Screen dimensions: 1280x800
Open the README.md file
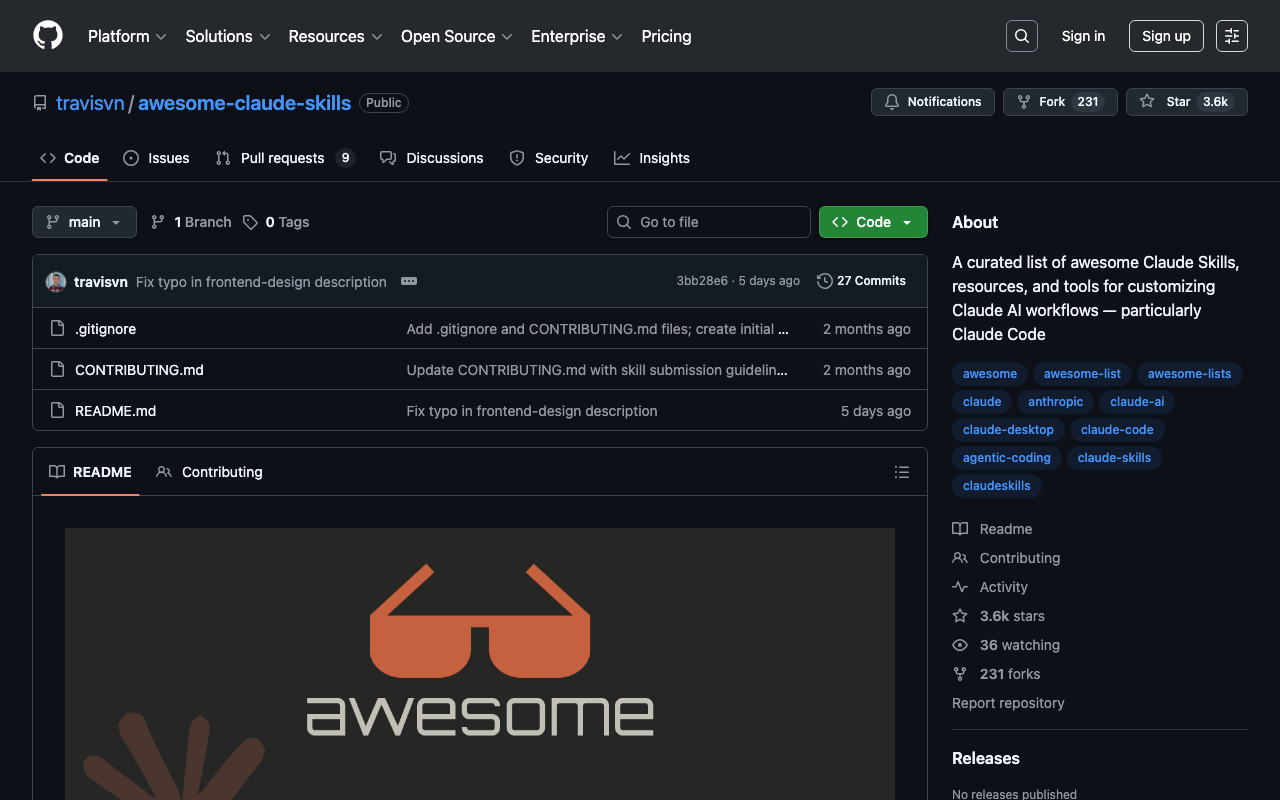click(x=115, y=411)
